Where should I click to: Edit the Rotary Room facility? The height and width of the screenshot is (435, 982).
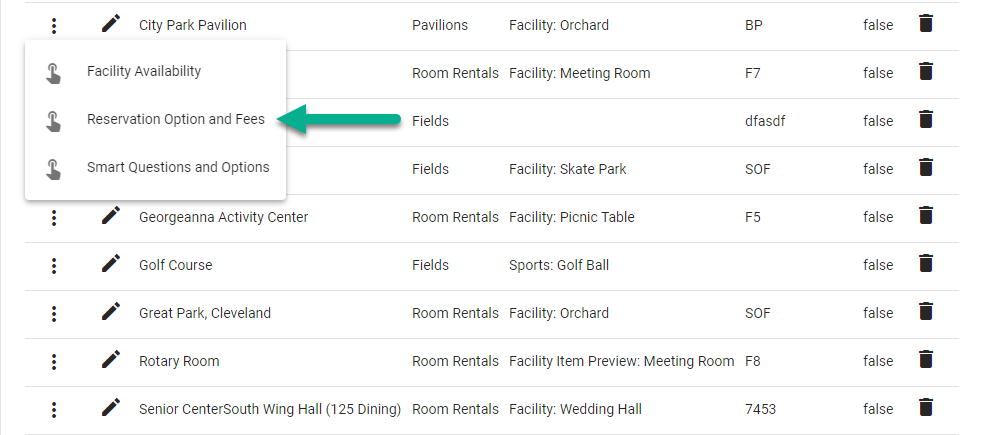tap(111, 360)
